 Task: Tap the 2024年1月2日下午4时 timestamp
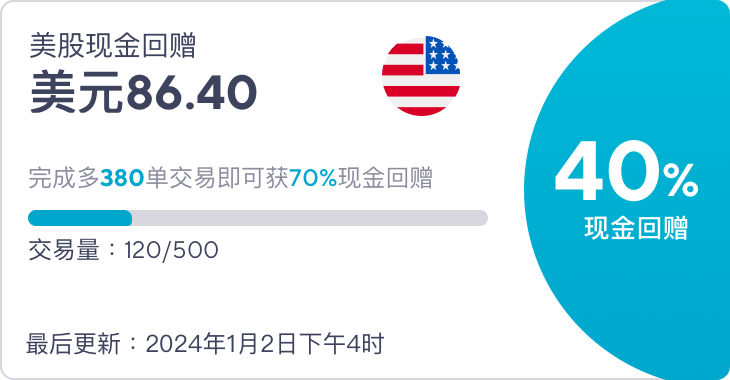click(265, 344)
